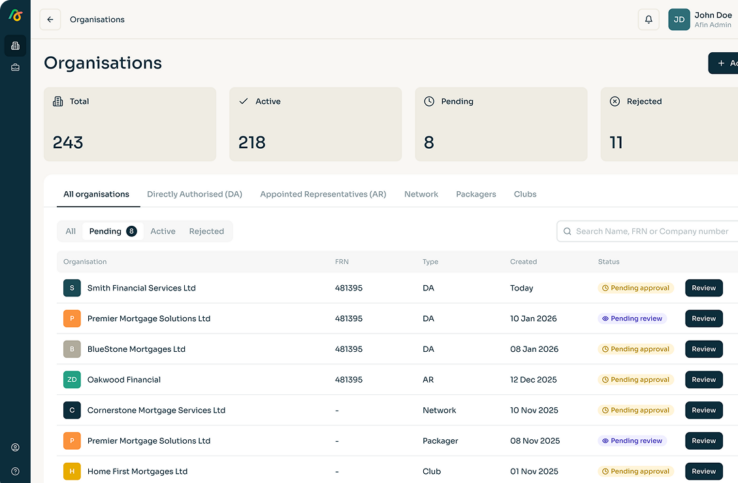Click the Cornerstone Mortgage C avatar
This screenshot has width=738, height=483.
coord(72,410)
